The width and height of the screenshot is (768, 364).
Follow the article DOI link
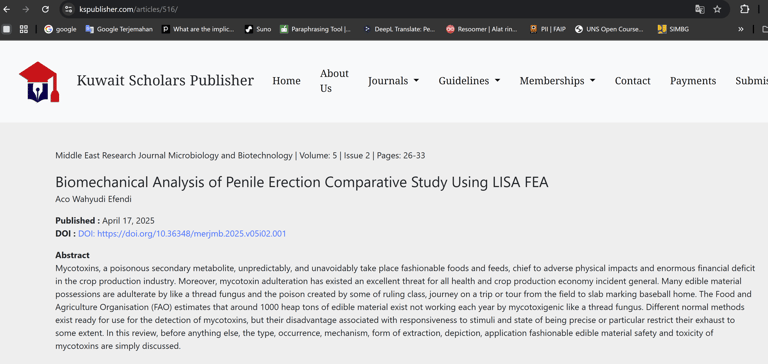tap(182, 234)
